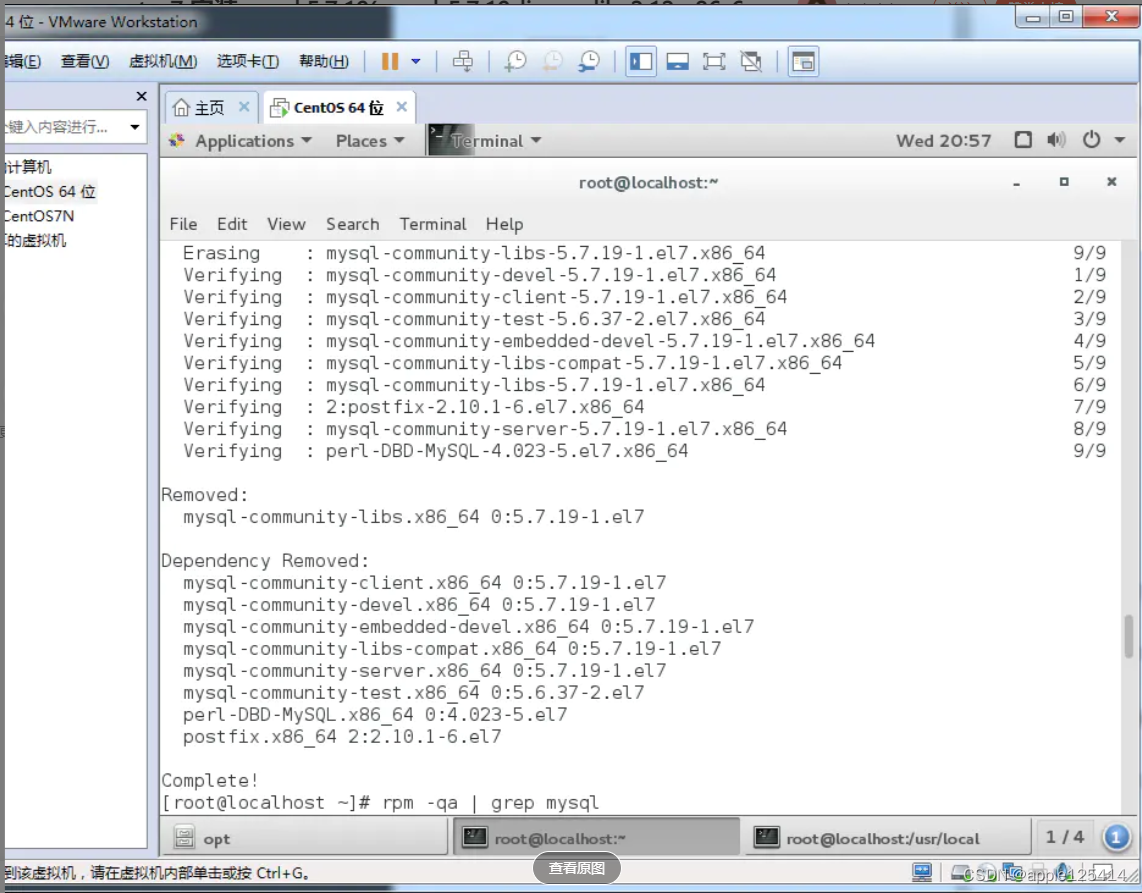Image resolution: width=1142 pixels, height=893 pixels.
Task: Click the Take snapshot icon
Action: pyautogui.click(x=517, y=61)
